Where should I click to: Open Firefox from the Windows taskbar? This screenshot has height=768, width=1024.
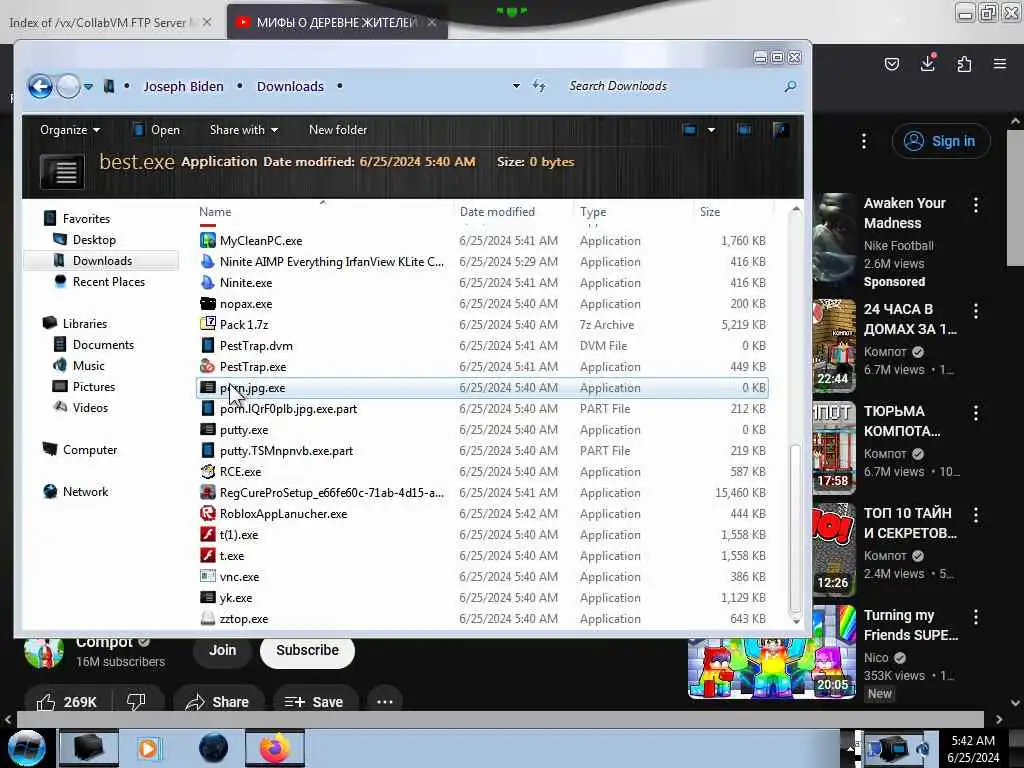[x=275, y=748]
